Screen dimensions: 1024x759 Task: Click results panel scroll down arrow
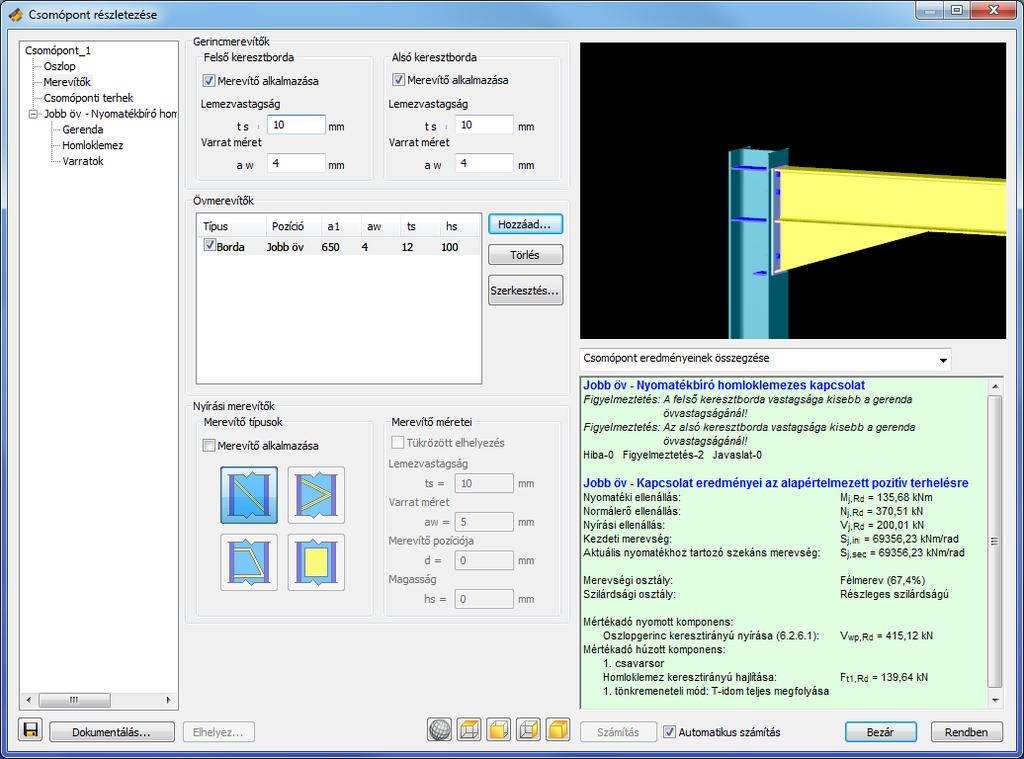[x=995, y=700]
